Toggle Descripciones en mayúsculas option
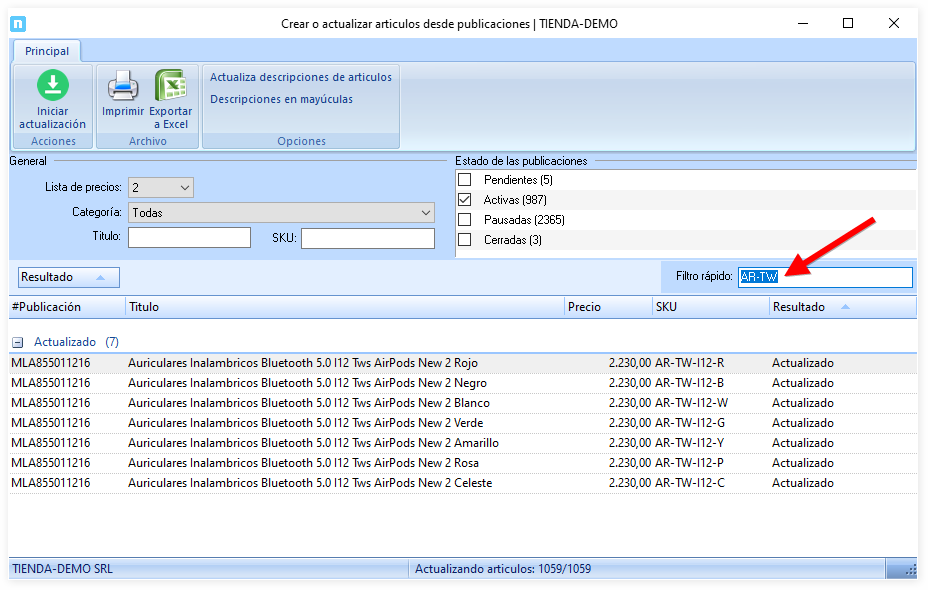This screenshot has width=928, height=590. click(x=281, y=99)
